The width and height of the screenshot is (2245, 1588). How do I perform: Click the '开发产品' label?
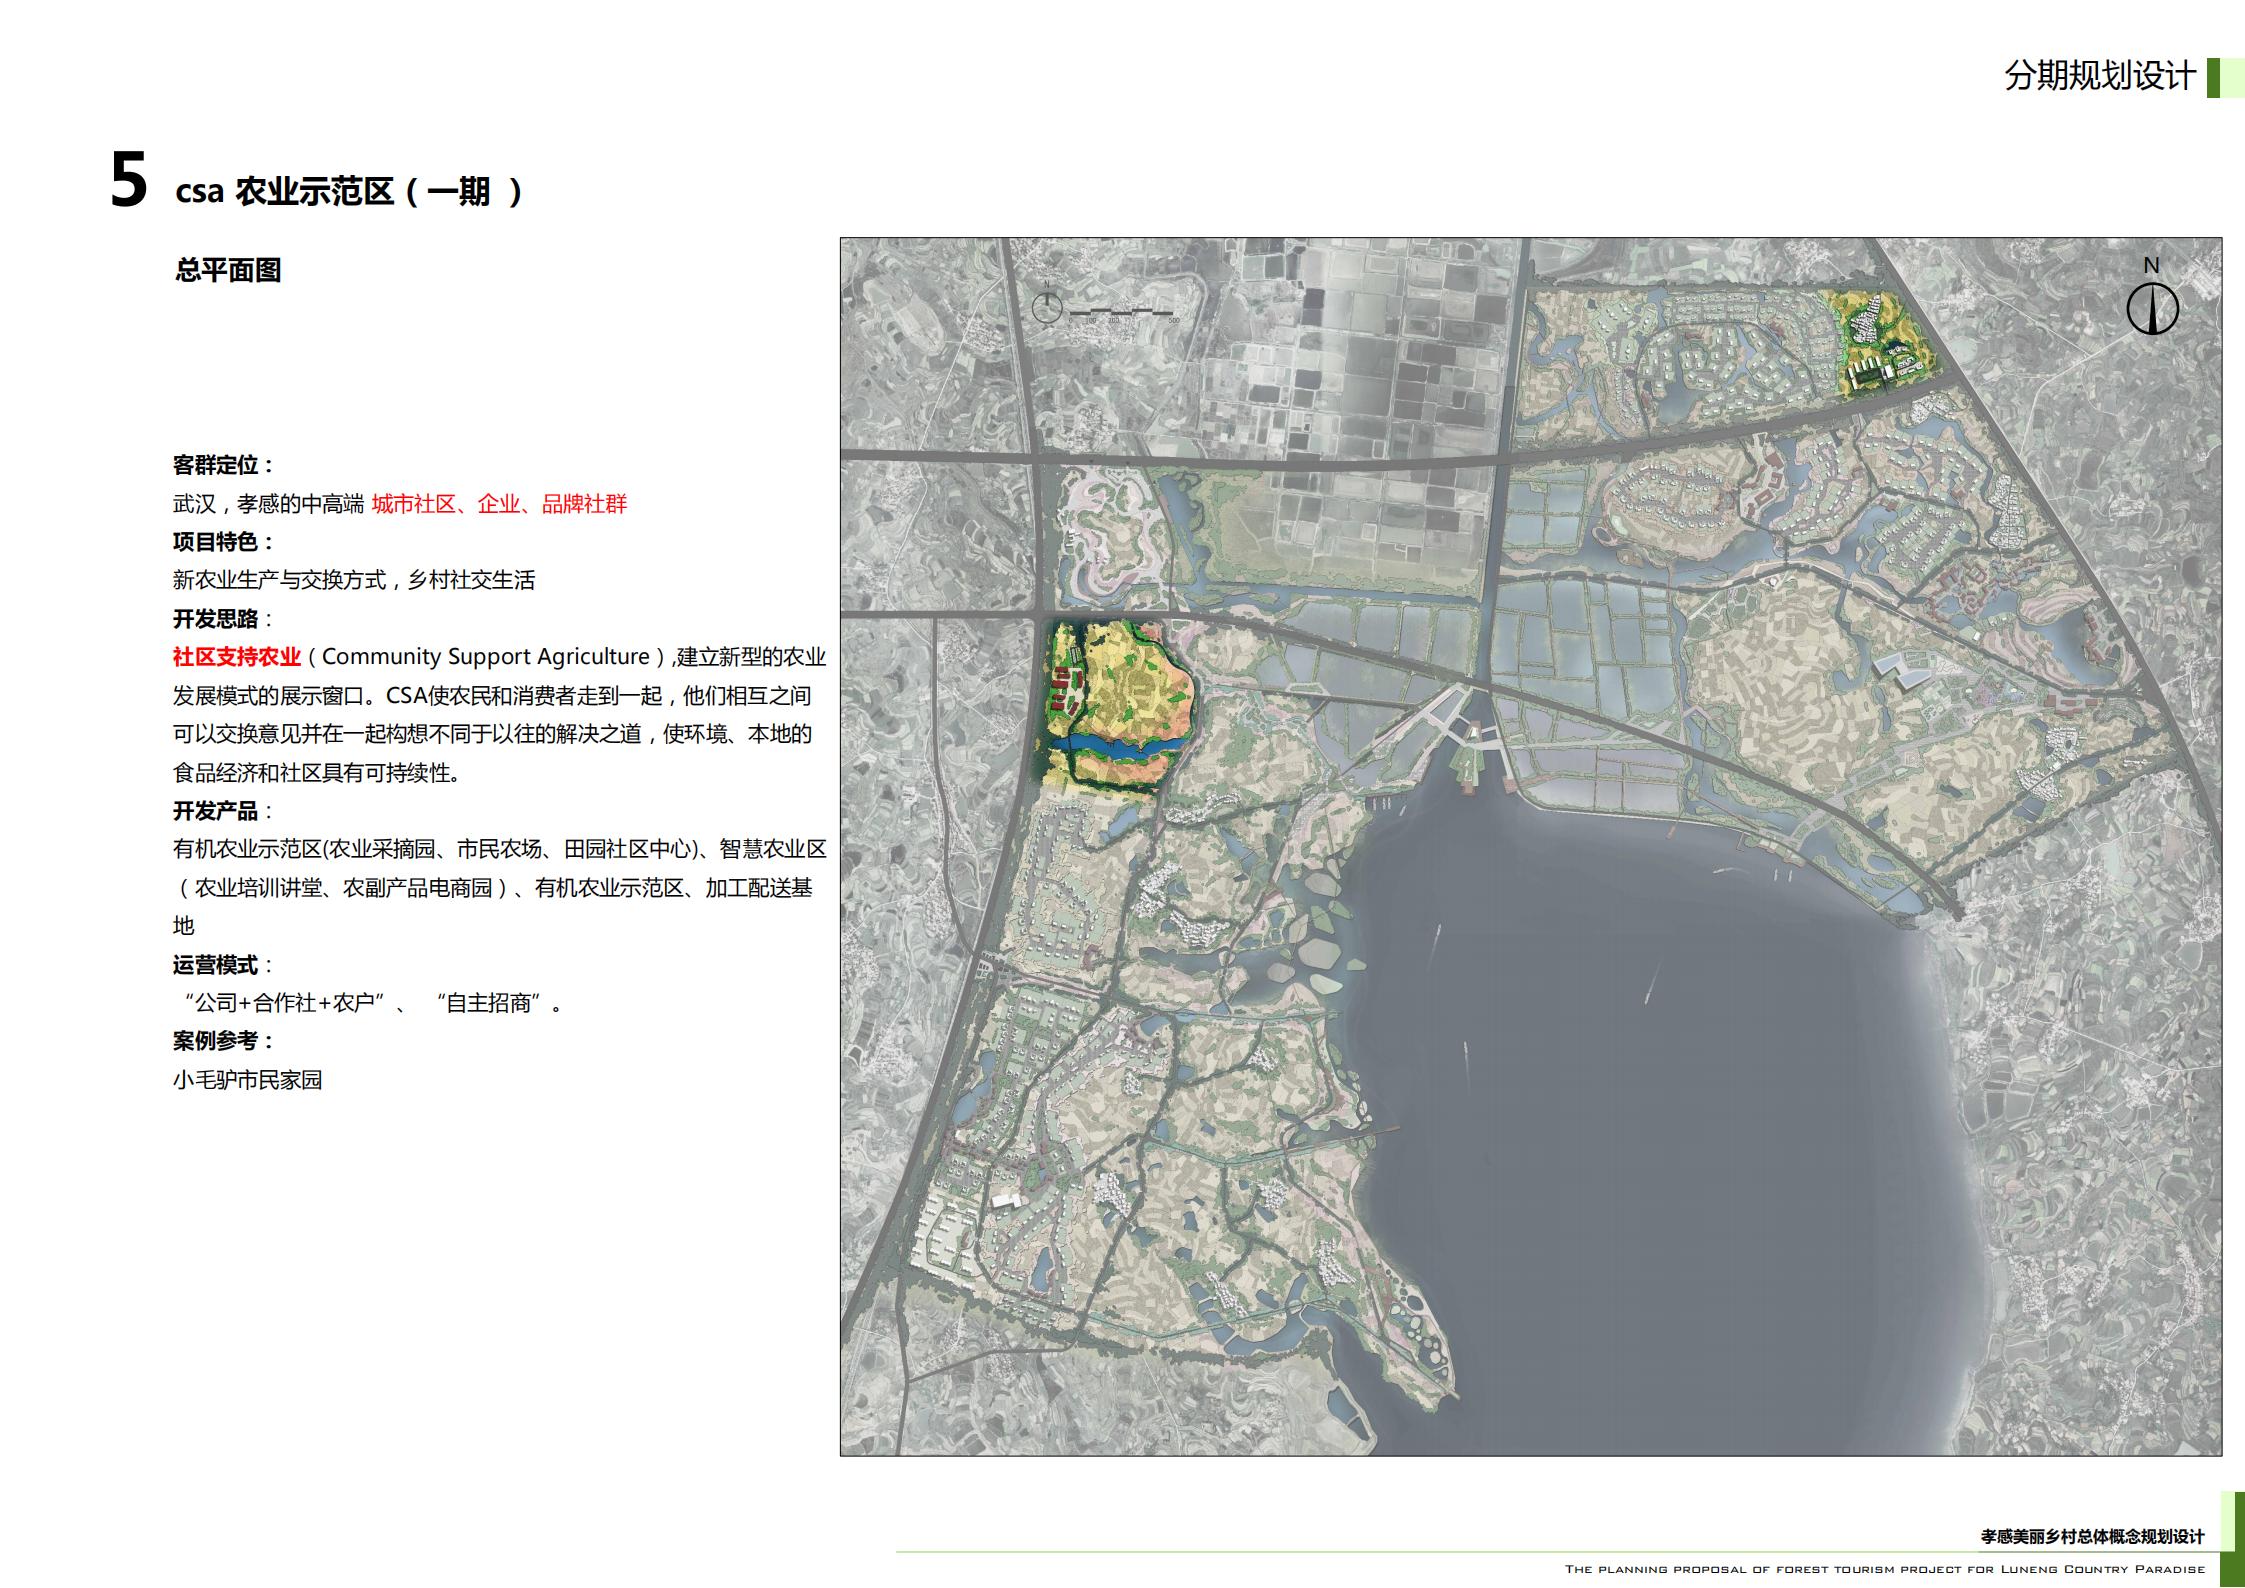click(215, 811)
